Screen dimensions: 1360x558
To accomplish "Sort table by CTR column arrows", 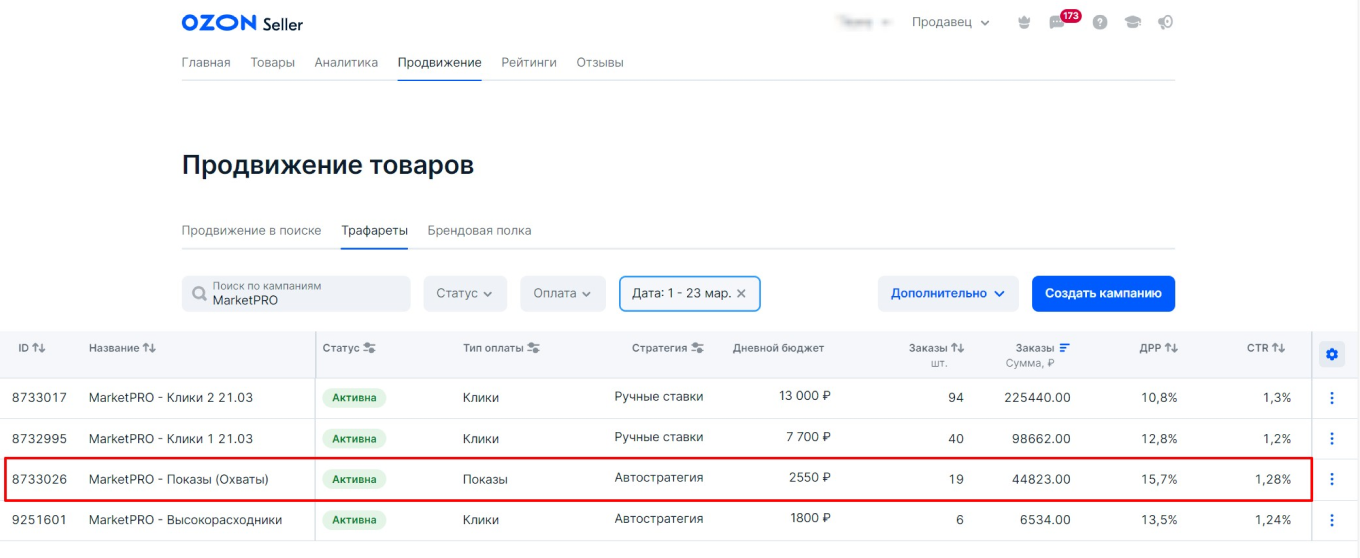I will click(x=1278, y=348).
